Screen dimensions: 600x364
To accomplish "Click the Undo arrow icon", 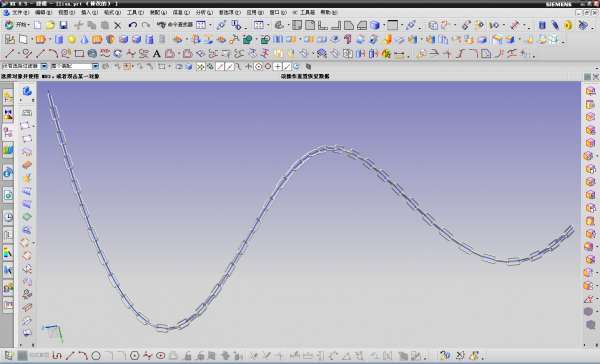I will click(x=132, y=25).
